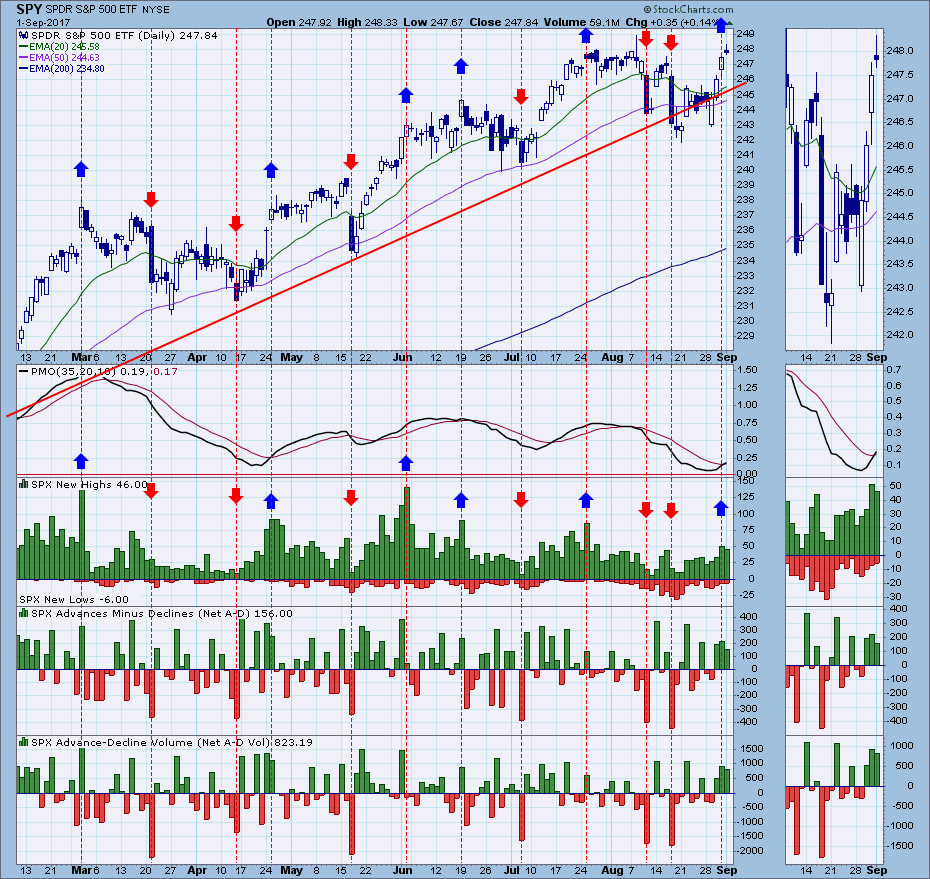Click the 249 price axis label
The height and width of the screenshot is (879, 930).
pos(746,34)
